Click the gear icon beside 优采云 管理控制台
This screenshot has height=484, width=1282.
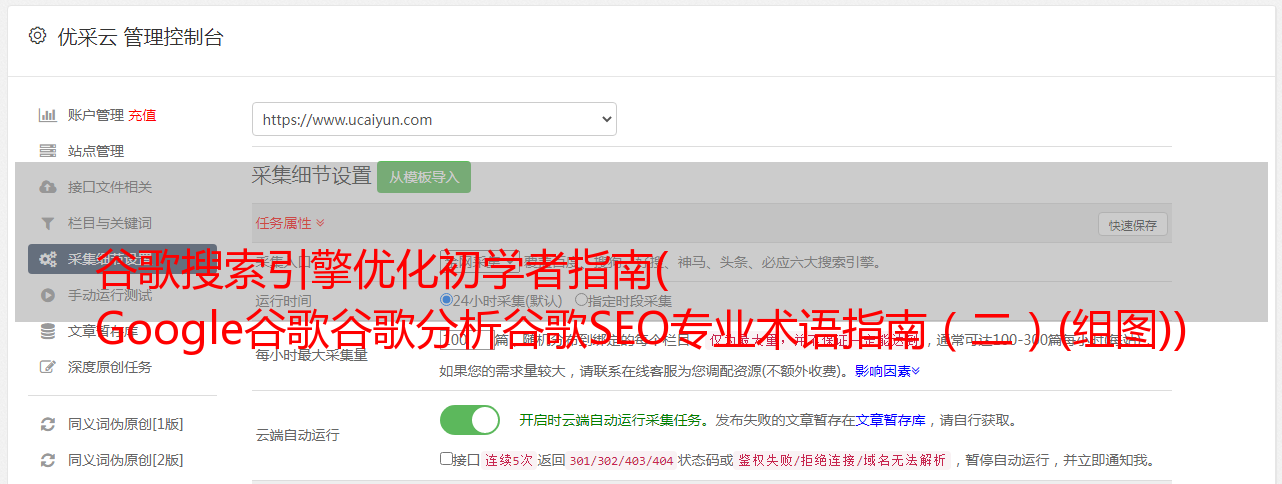pos(37,37)
